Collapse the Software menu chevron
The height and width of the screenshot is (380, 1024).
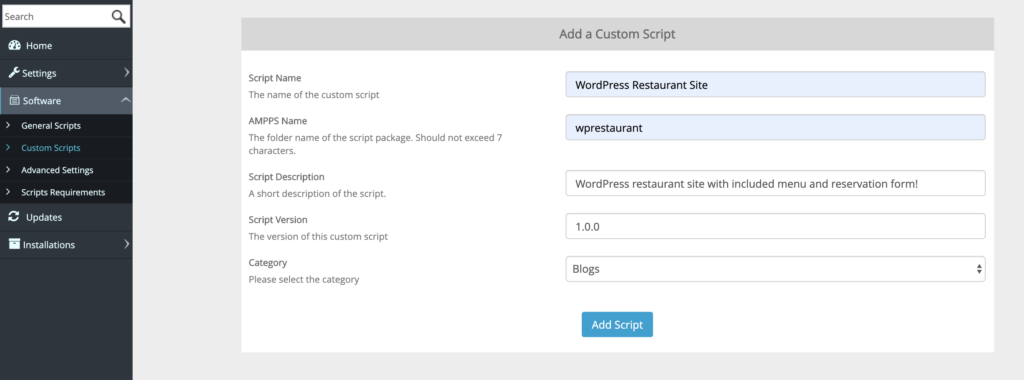[x=125, y=100]
